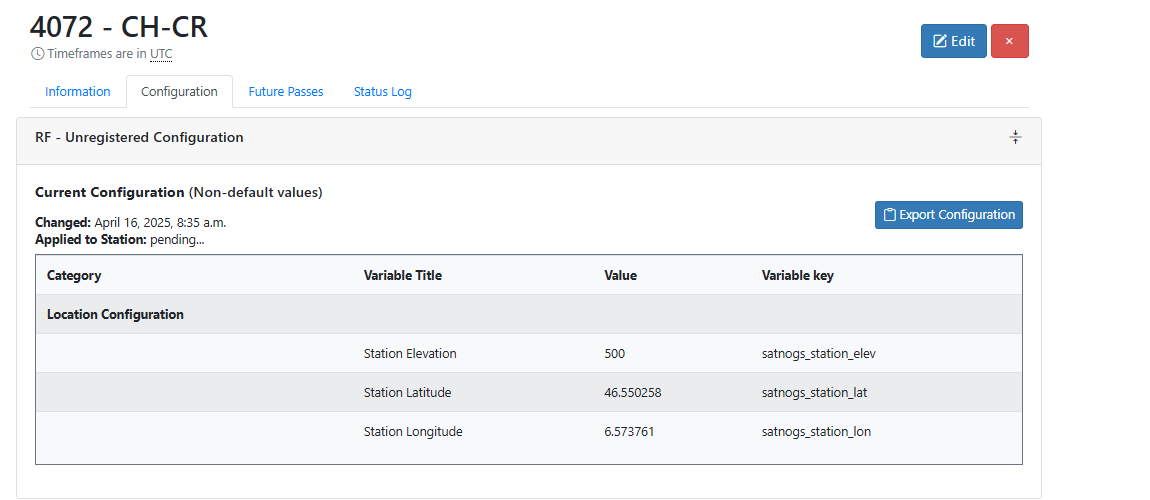Click the clipboard icon on Export Configuration
1150x500 pixels.
[890, 215]
